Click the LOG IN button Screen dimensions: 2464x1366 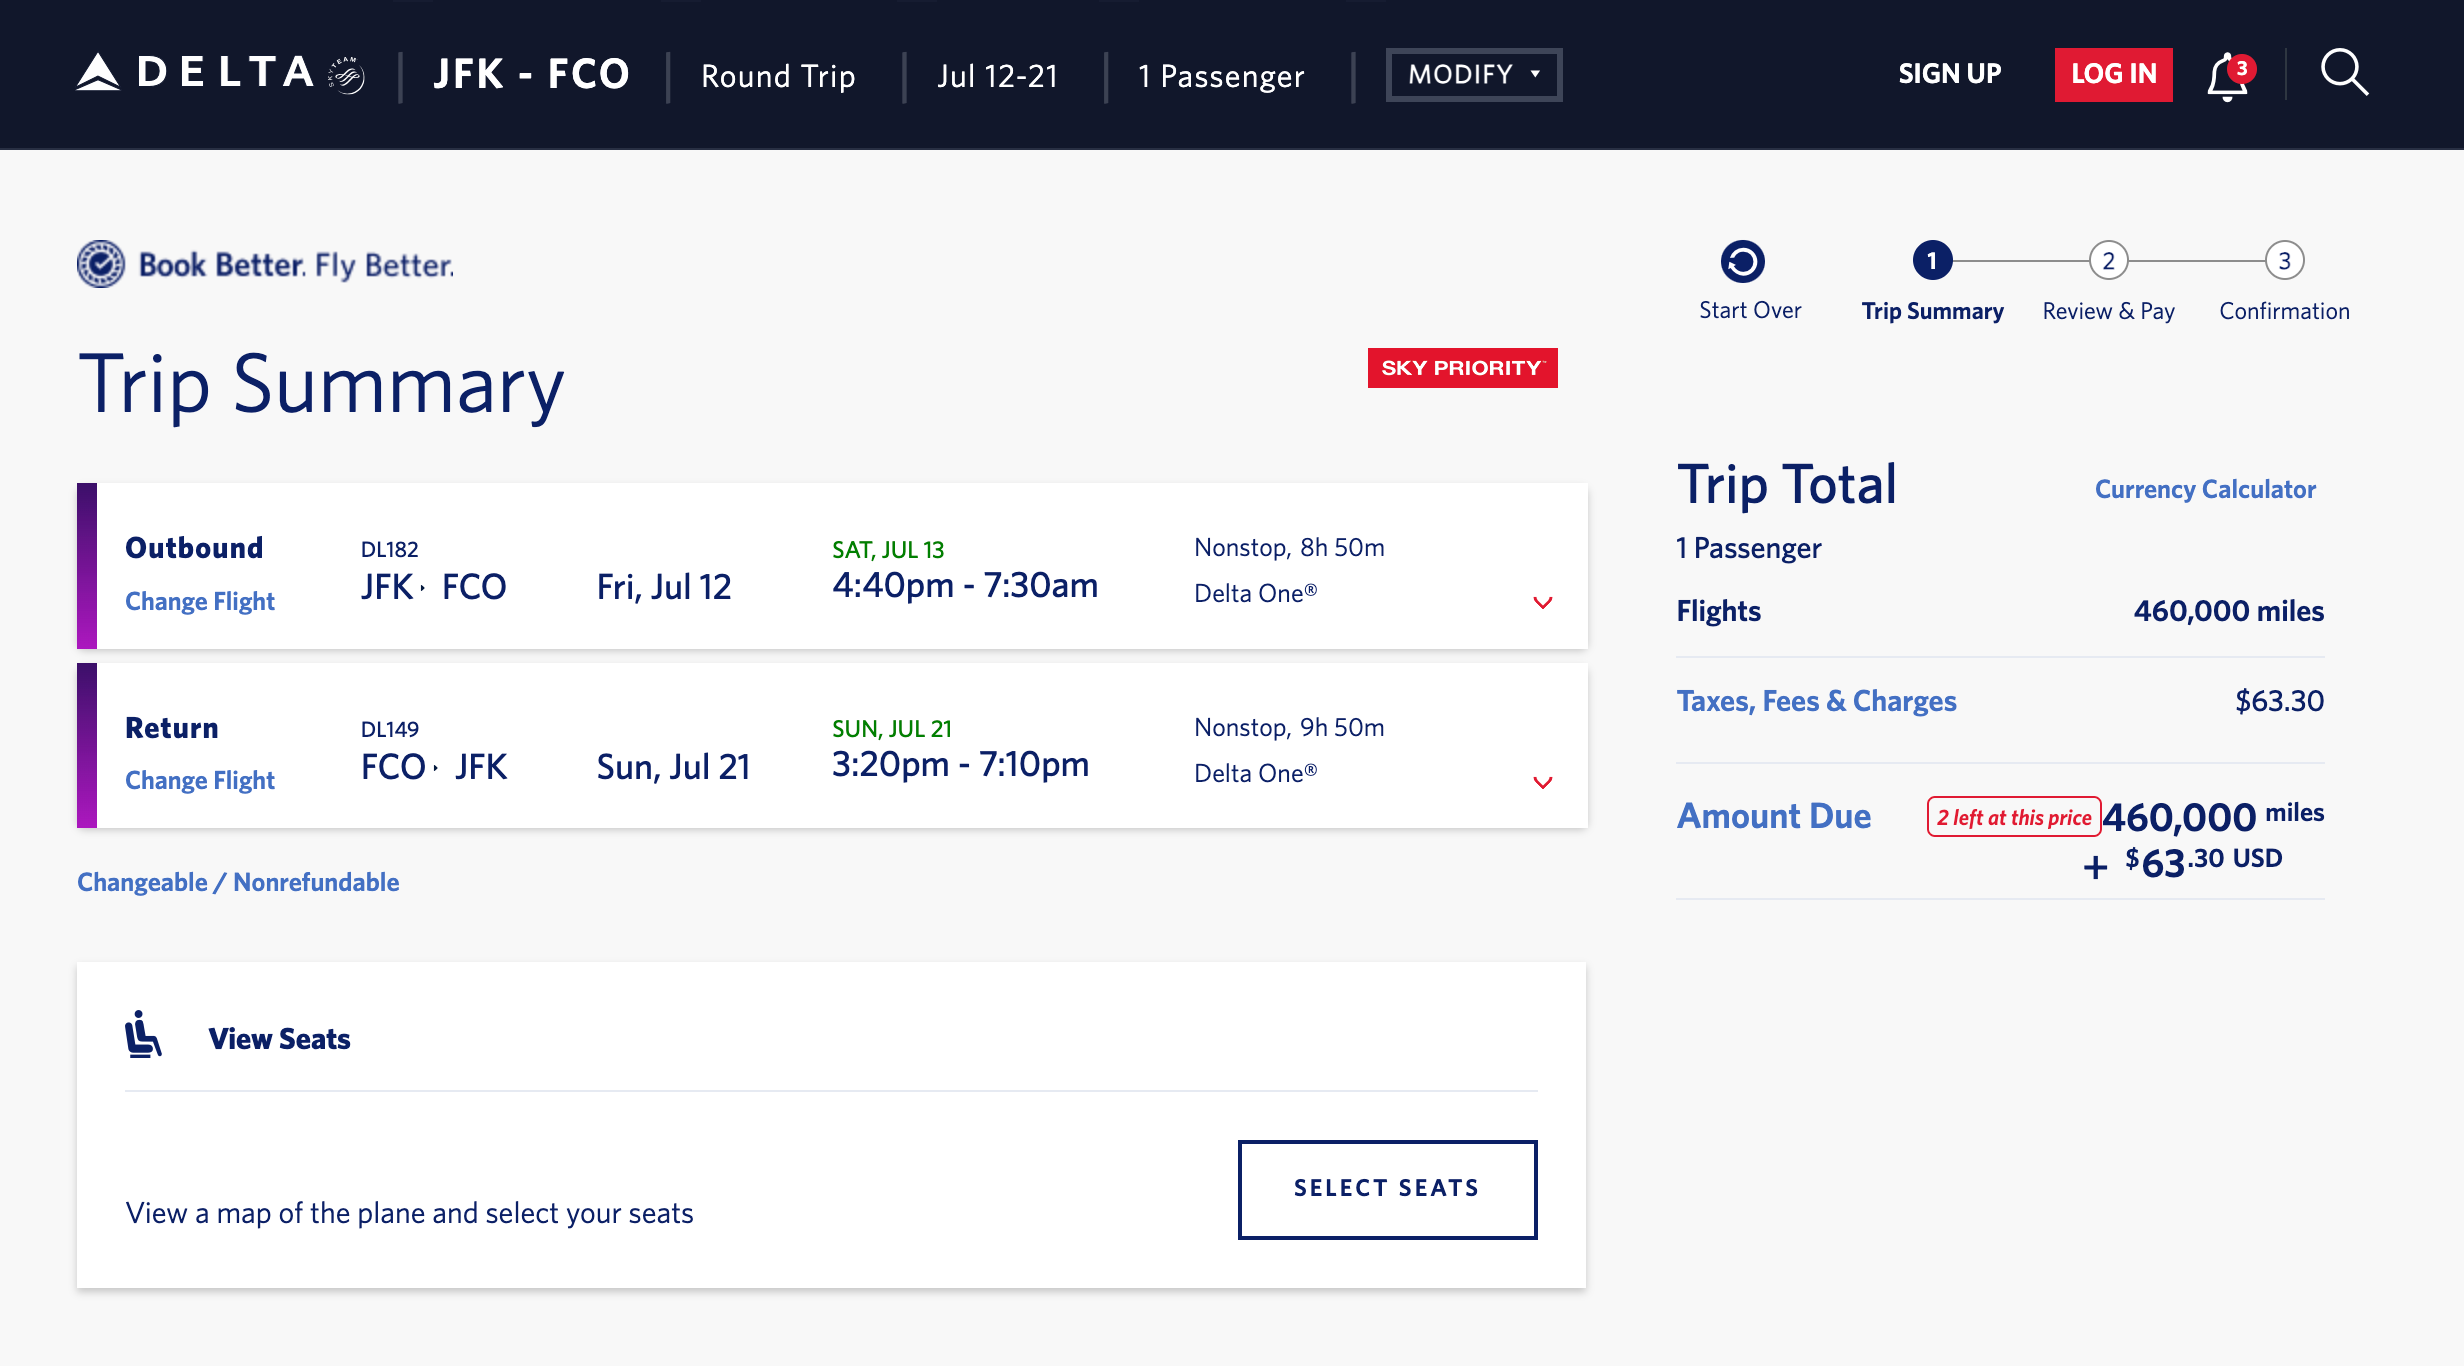click(x=2112, y=73)
